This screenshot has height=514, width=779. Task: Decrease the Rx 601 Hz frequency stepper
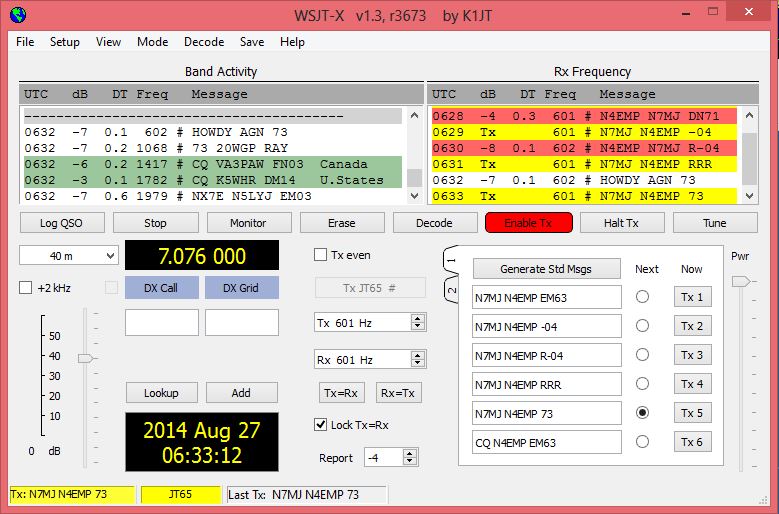pos(418,364)
